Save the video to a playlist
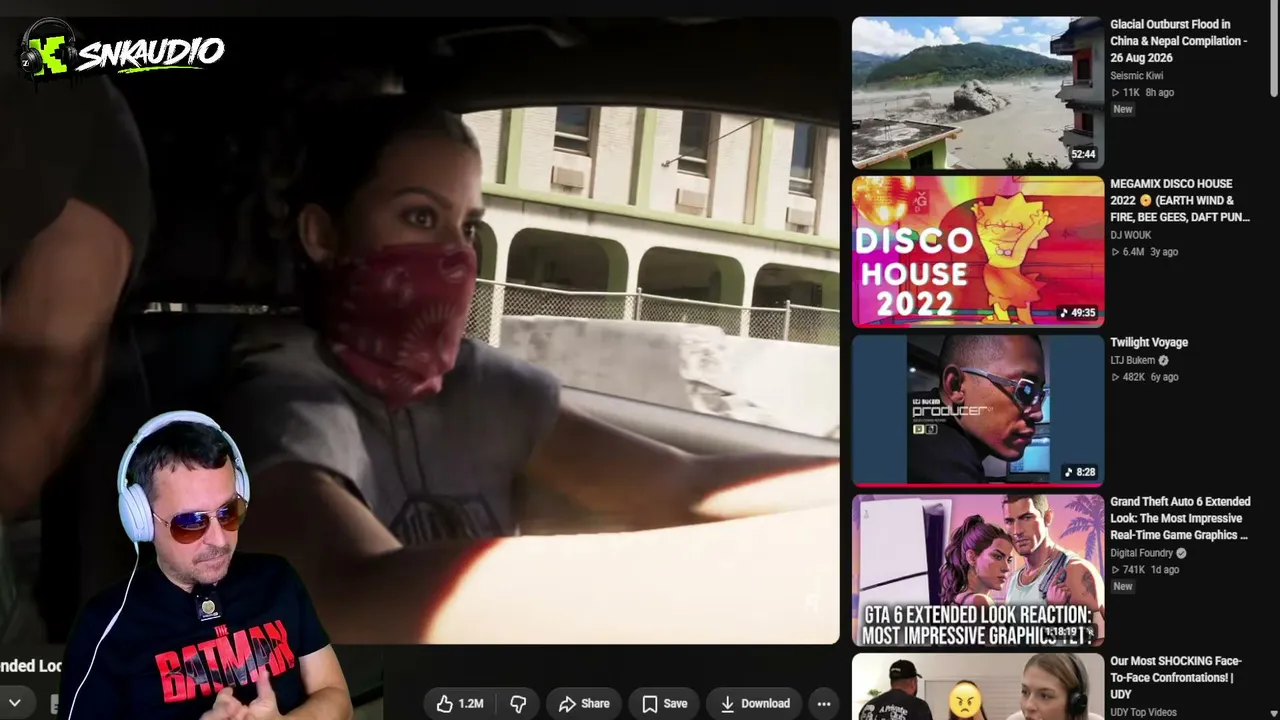 point(665,704)
